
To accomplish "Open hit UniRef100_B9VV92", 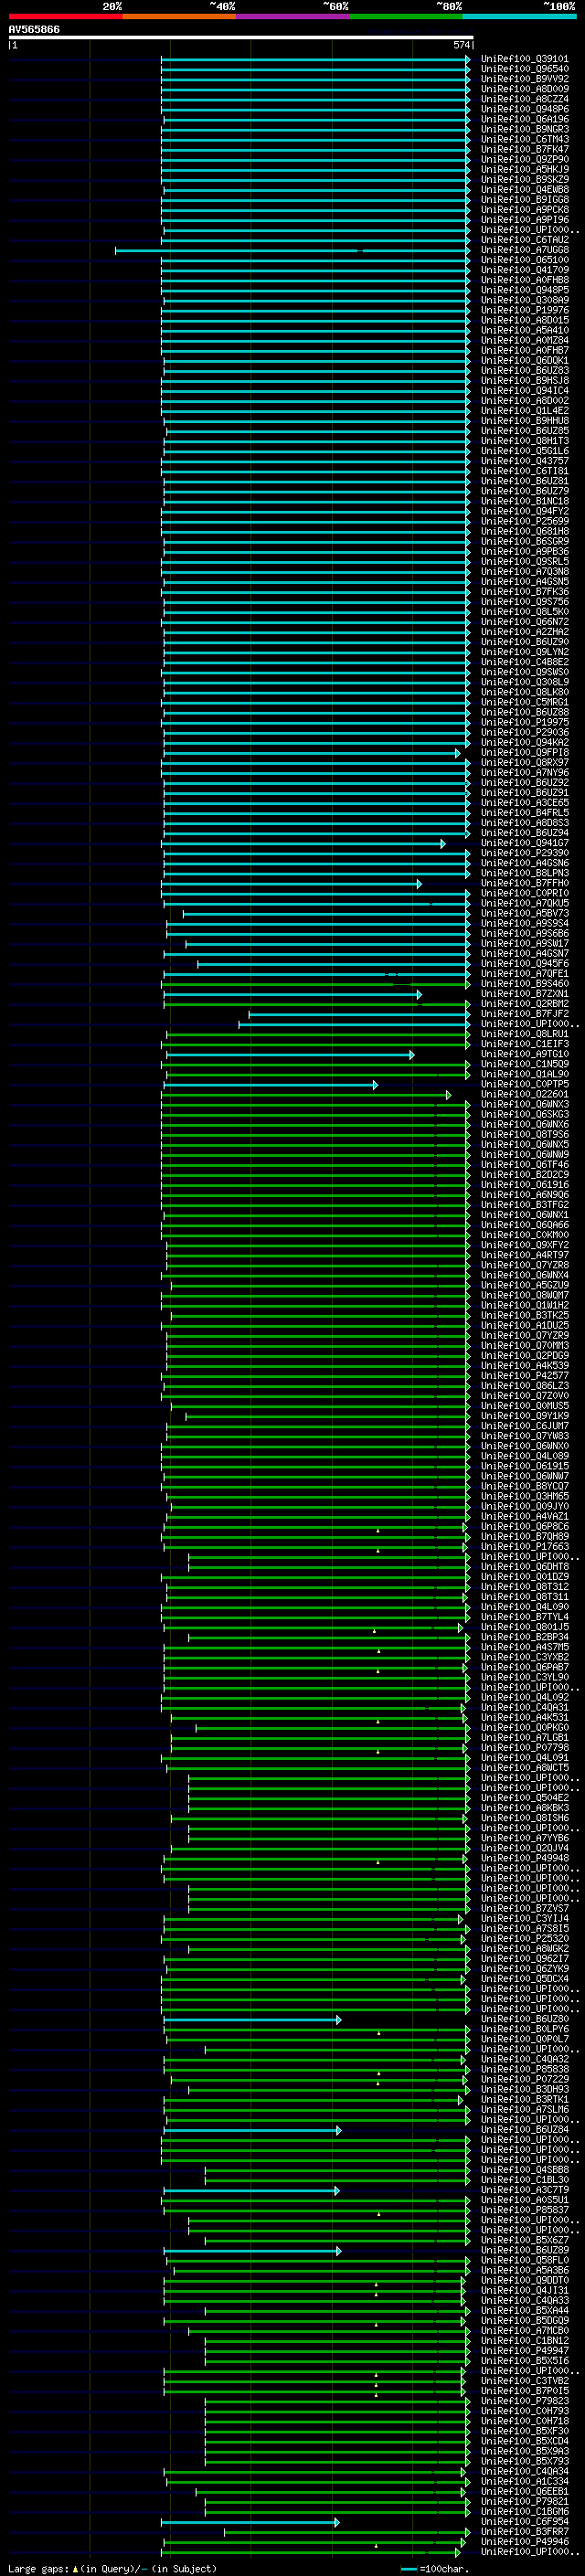I will point(525,79).
